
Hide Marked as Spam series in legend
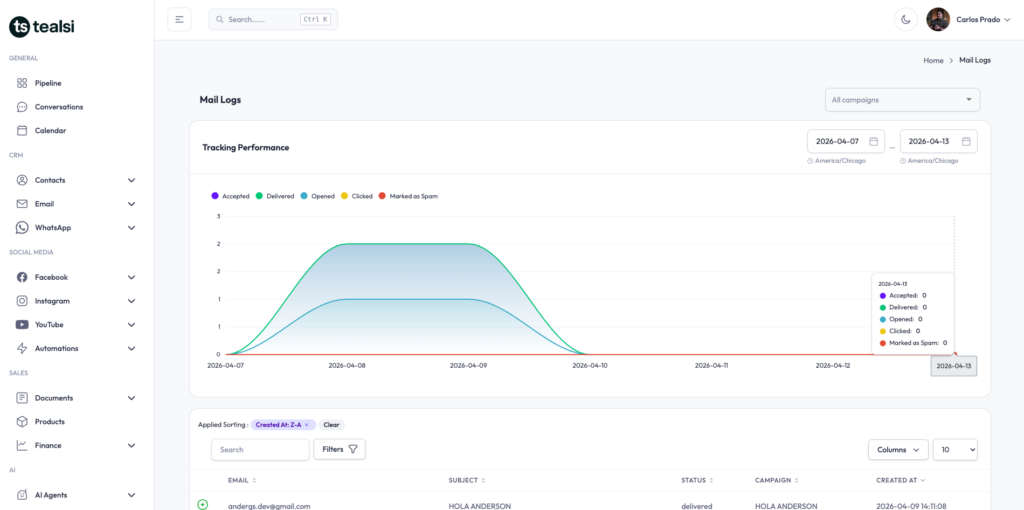click(408, 196)
